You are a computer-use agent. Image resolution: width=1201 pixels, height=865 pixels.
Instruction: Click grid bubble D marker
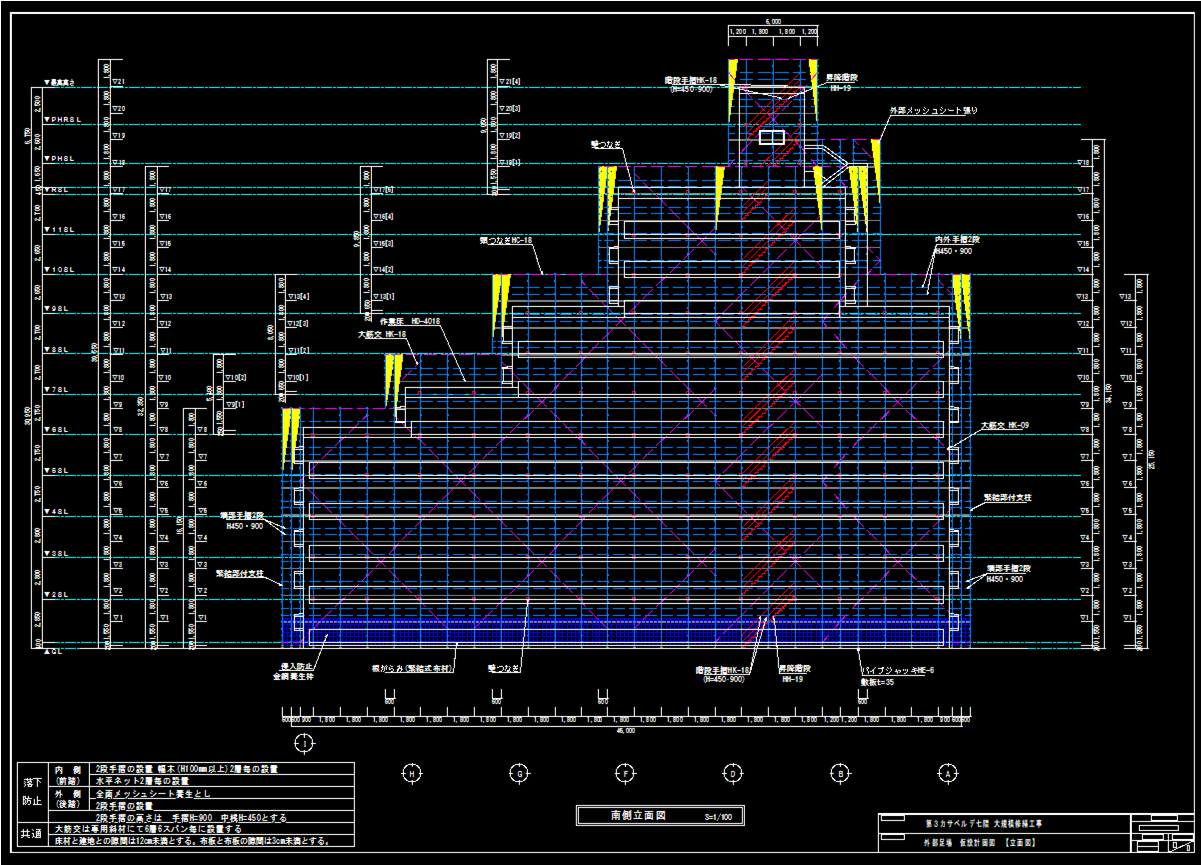point(733,773)
